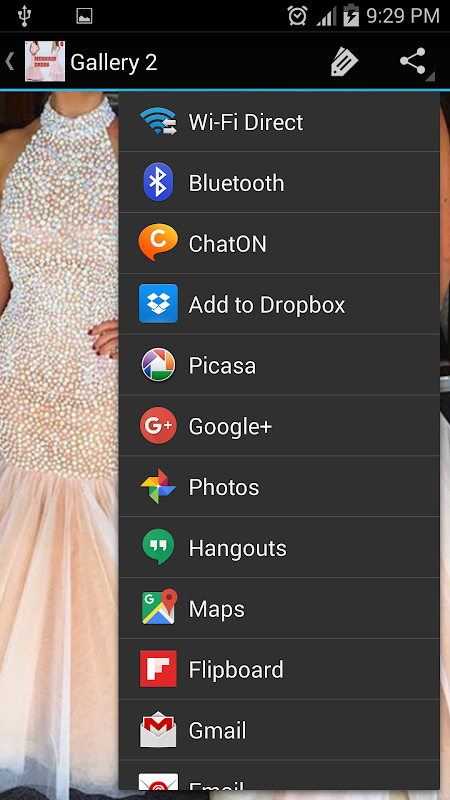Image resolution: width=450 pixels, height=800 pixels.
Task: Share the image via Gmail
Action: coord(279,730)
